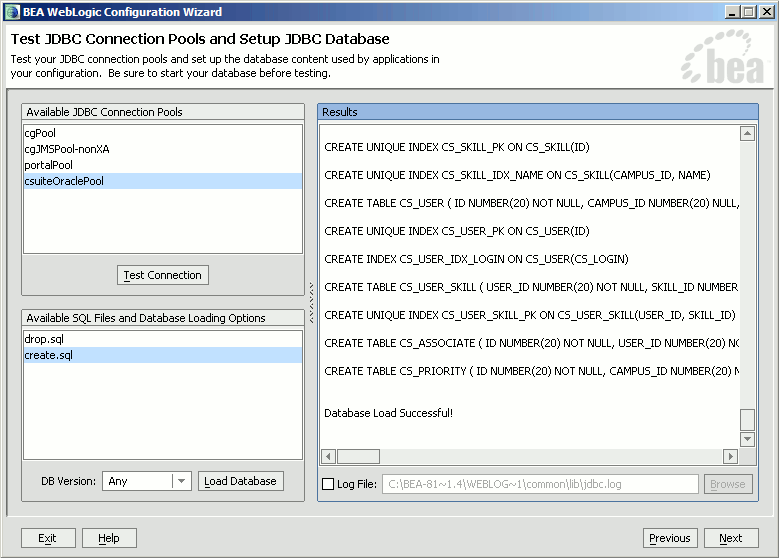Click 'CREATE TABLE CS_ASSOCIATE' result line
This screenshot has height=558, width=779.
click(x=532, y=343)
